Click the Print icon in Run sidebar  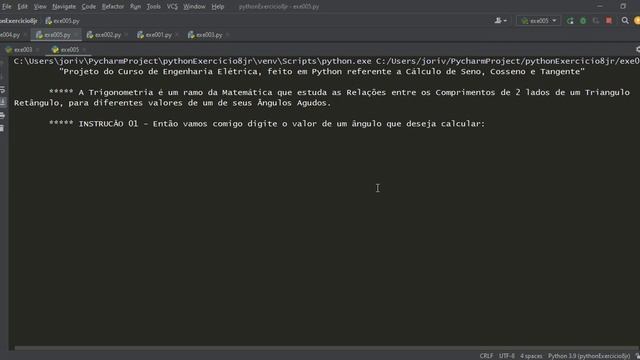3,116
